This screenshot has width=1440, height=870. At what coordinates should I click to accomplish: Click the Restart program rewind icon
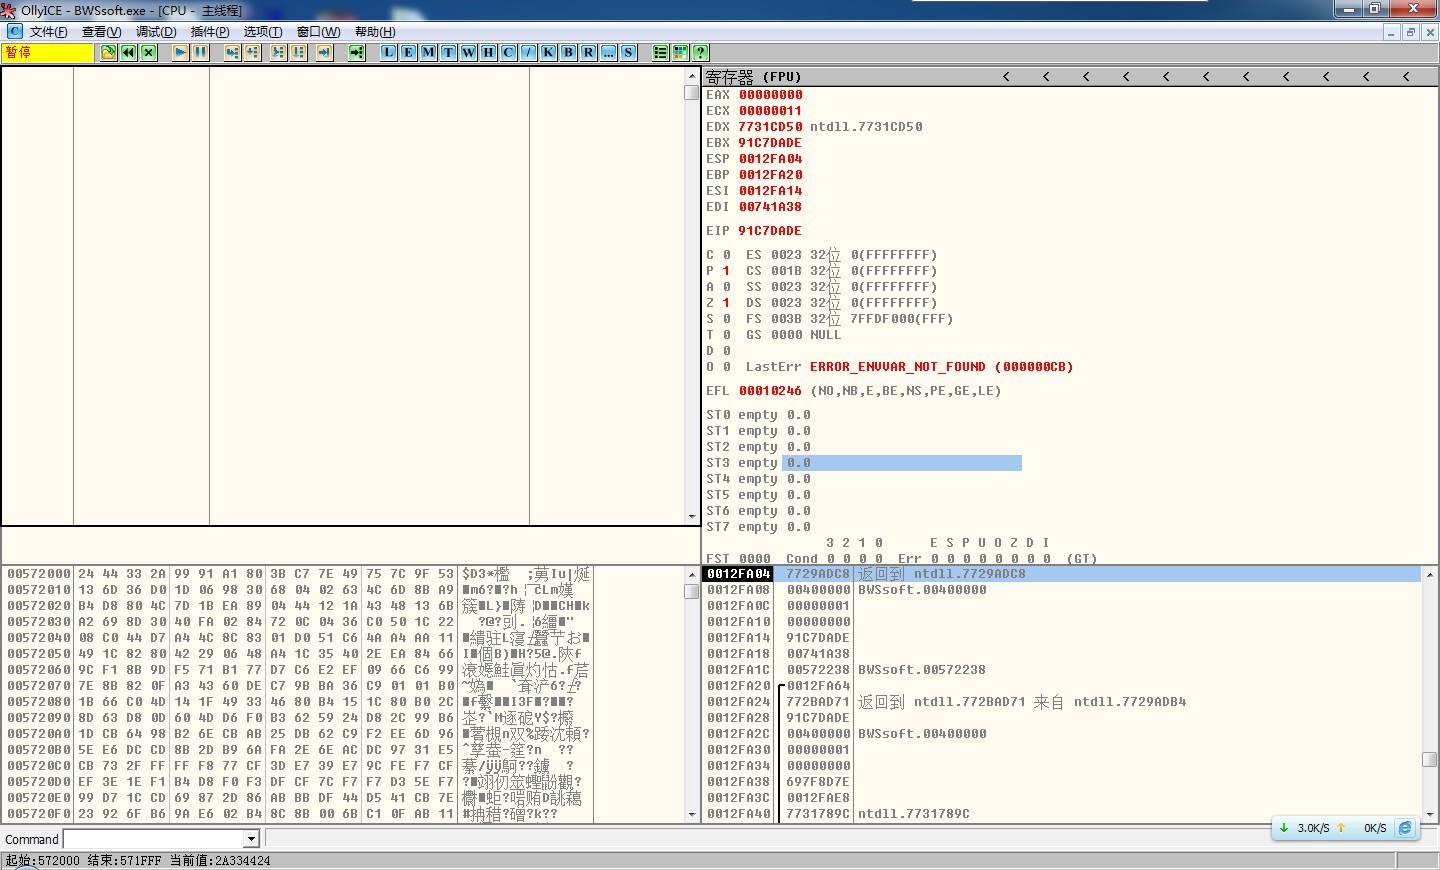click(129, 53)
